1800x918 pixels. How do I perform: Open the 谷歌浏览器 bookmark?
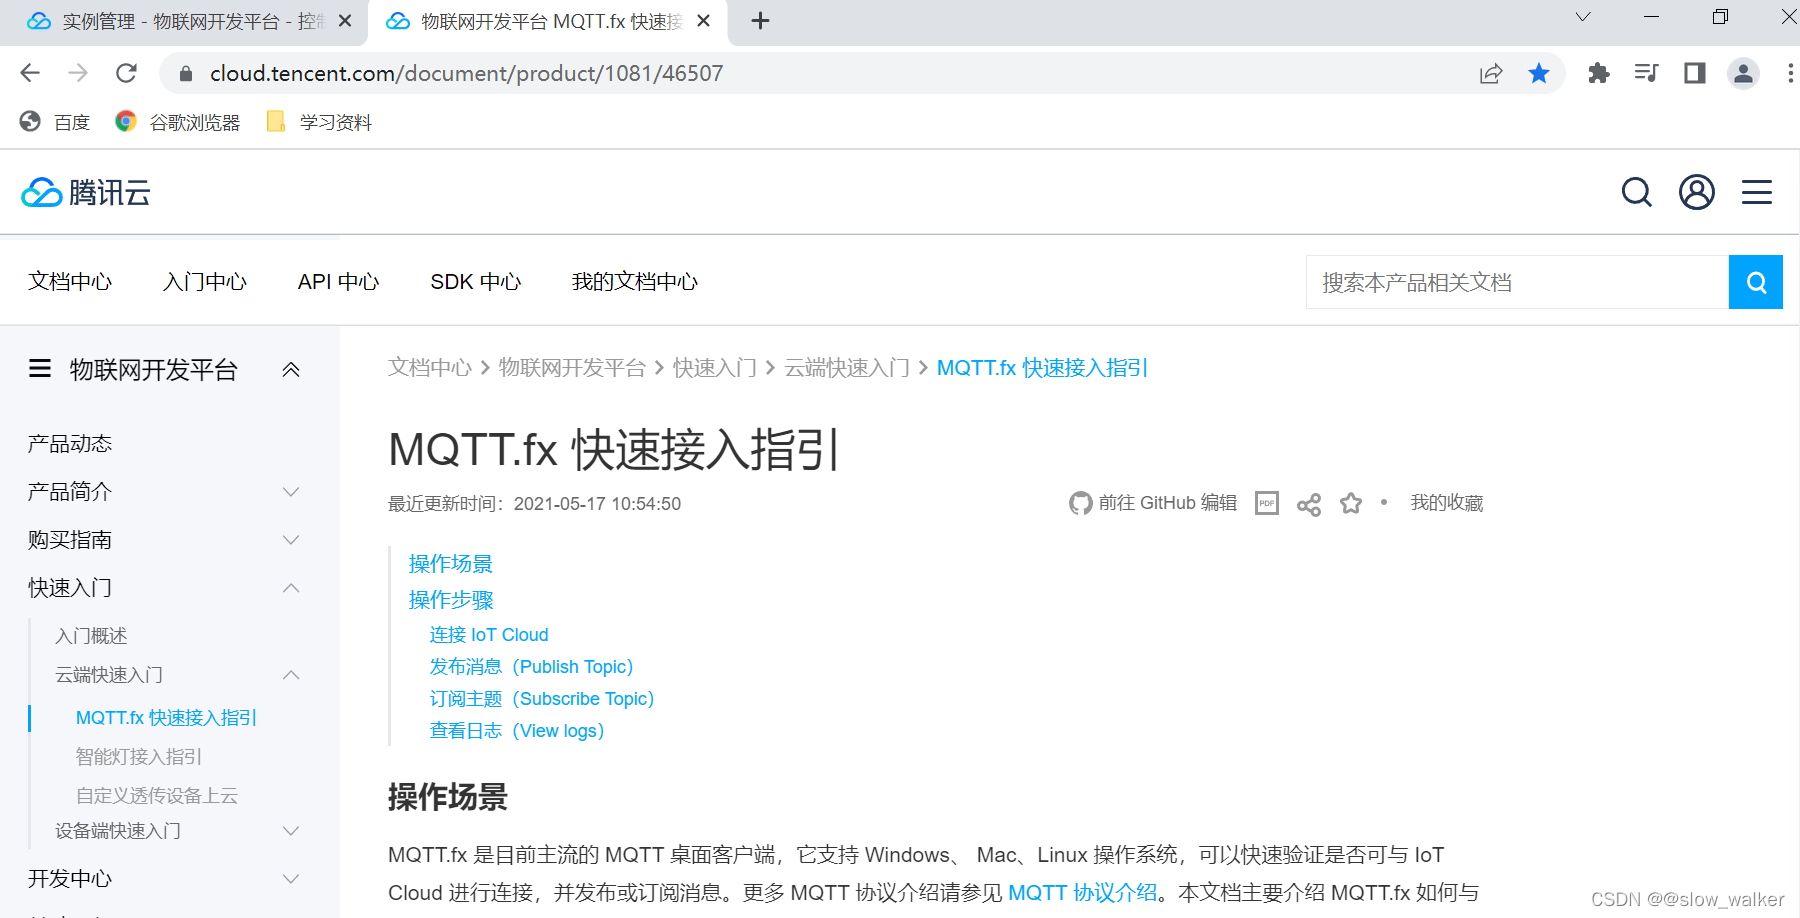178,122
